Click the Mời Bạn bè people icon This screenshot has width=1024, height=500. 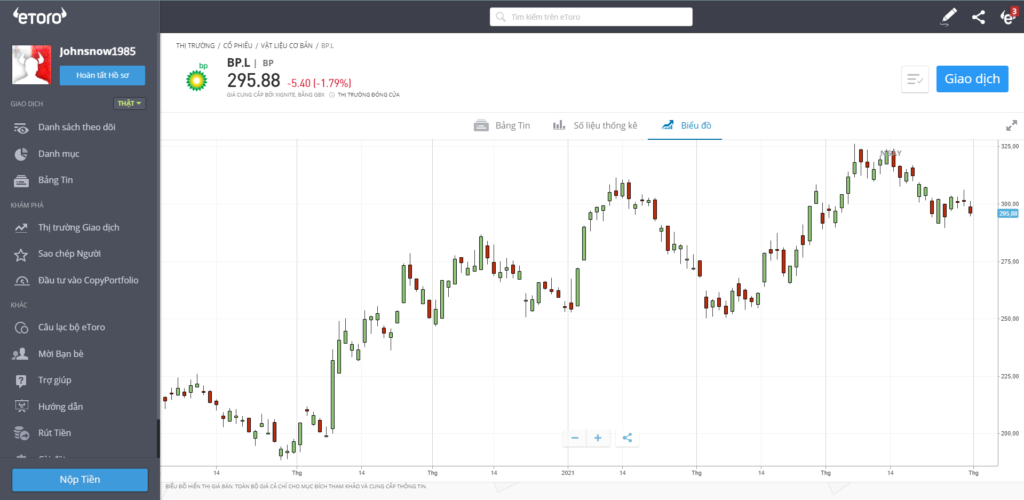(x=21, y=354)
